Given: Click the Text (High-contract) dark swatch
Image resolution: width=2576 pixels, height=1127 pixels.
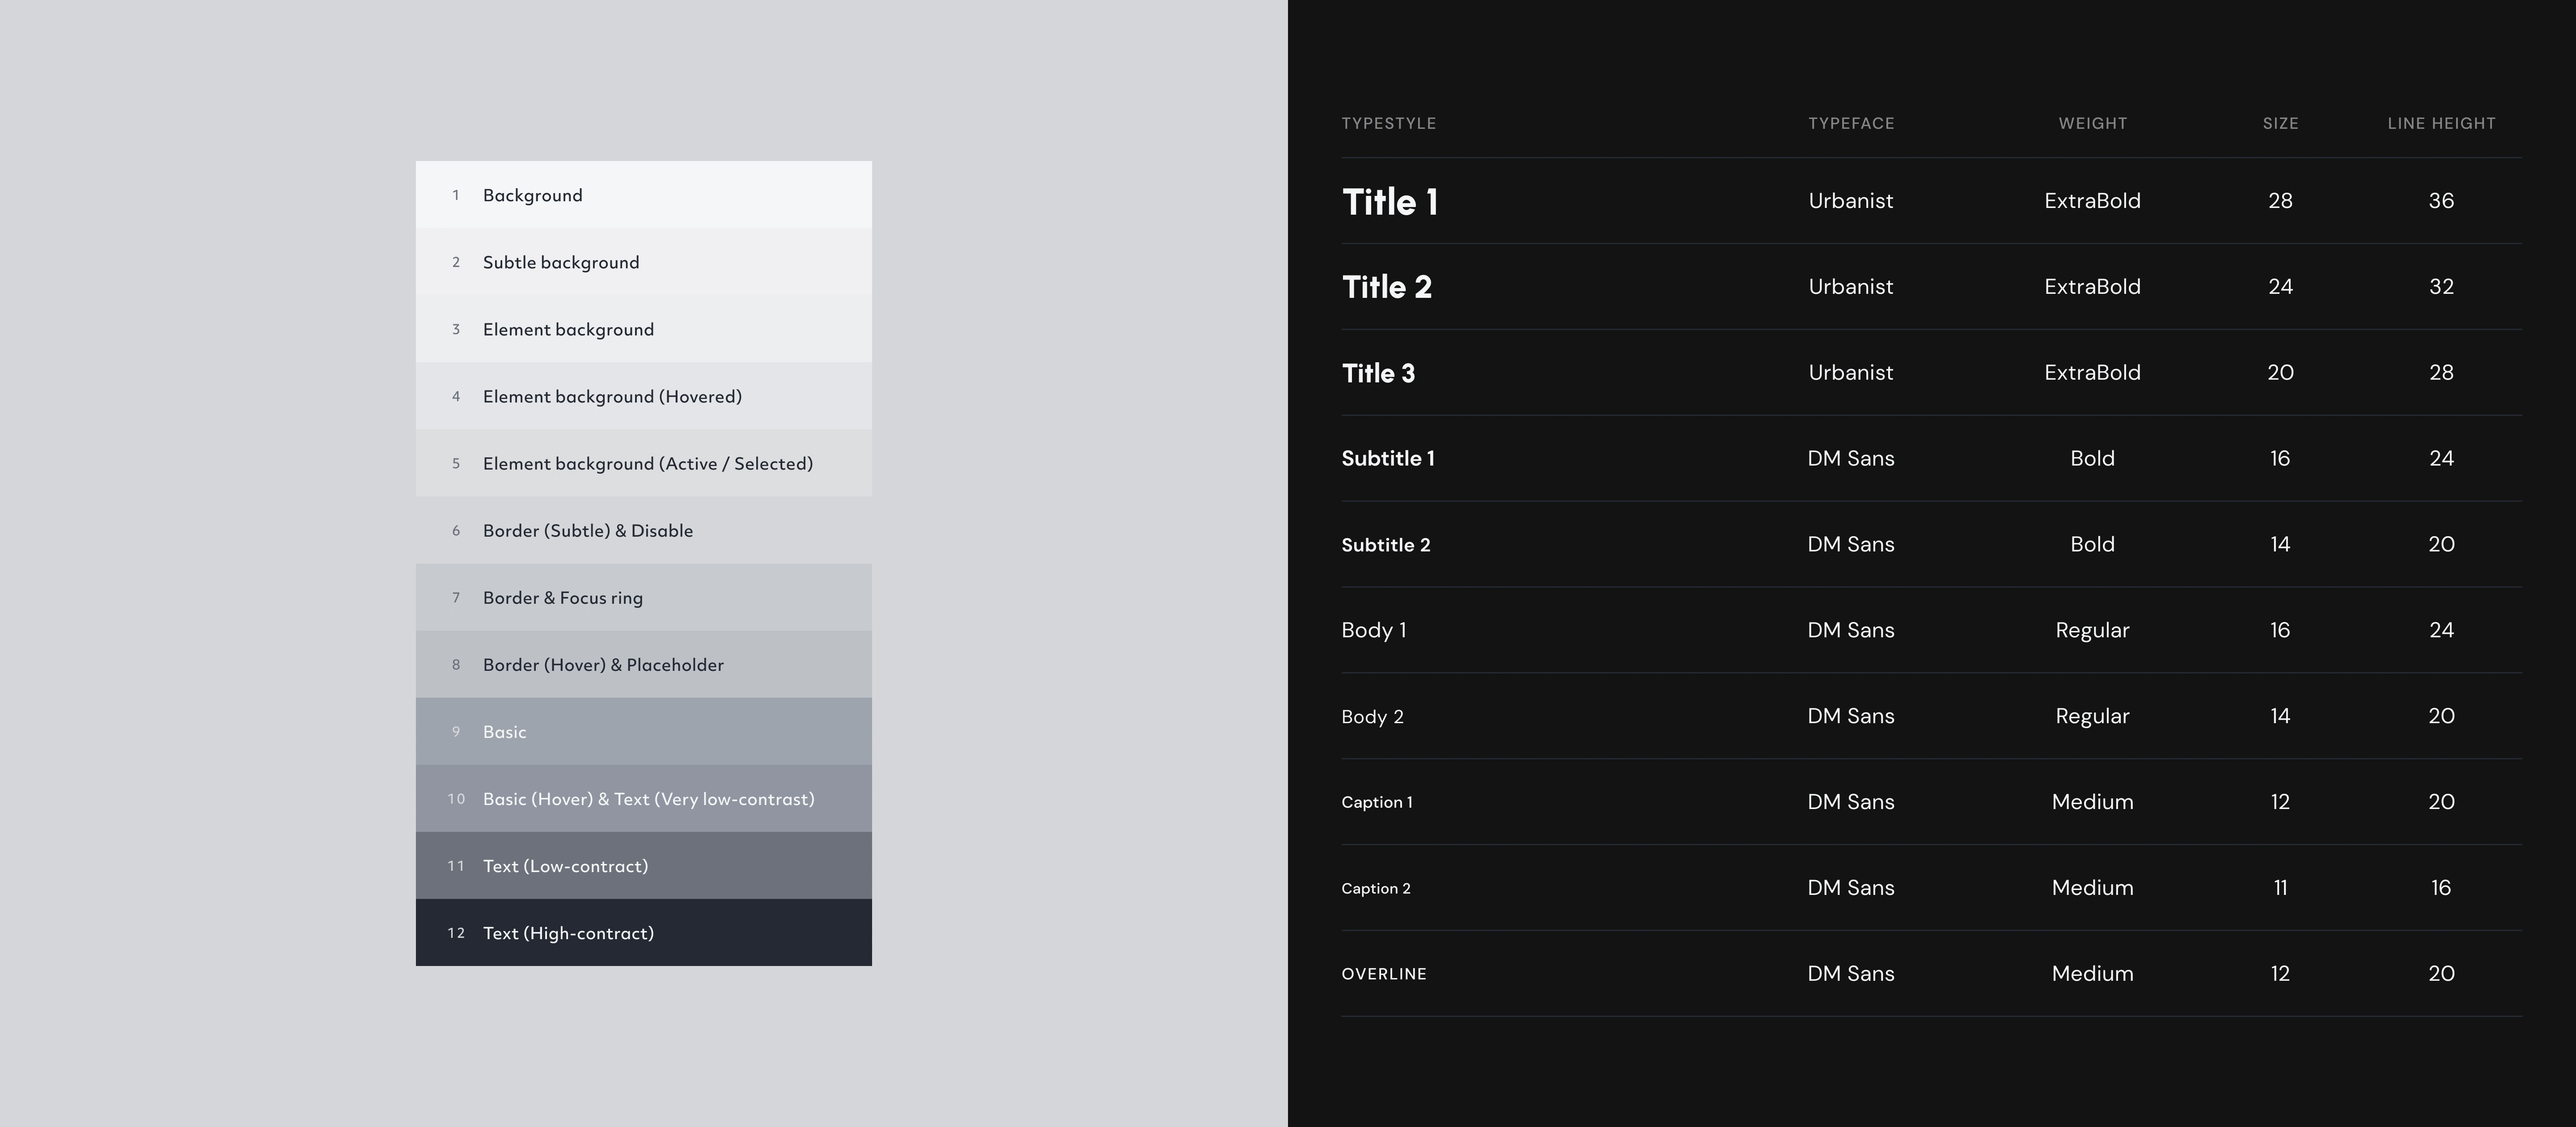Looking at the screenshot, I should 643,933.
